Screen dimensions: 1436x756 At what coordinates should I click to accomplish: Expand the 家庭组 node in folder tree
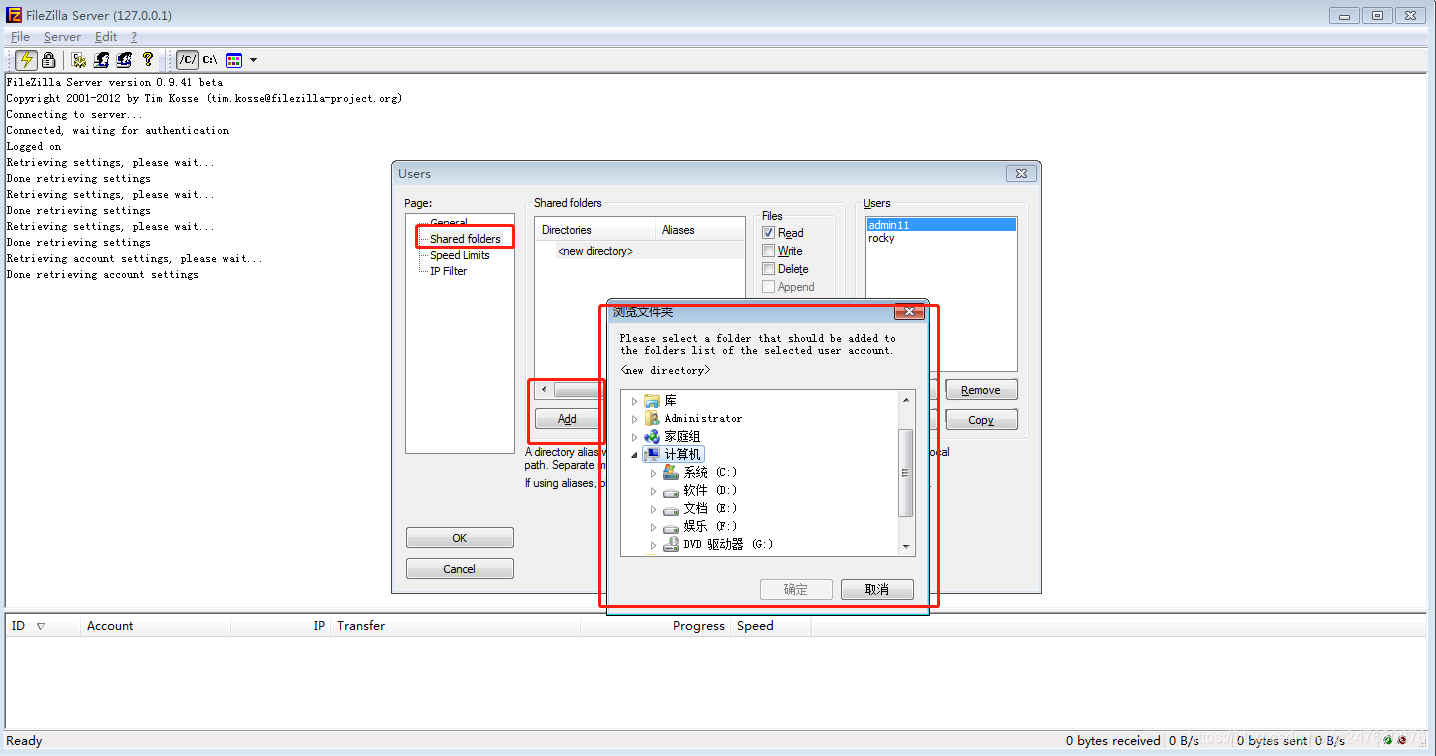click(634, 437)
